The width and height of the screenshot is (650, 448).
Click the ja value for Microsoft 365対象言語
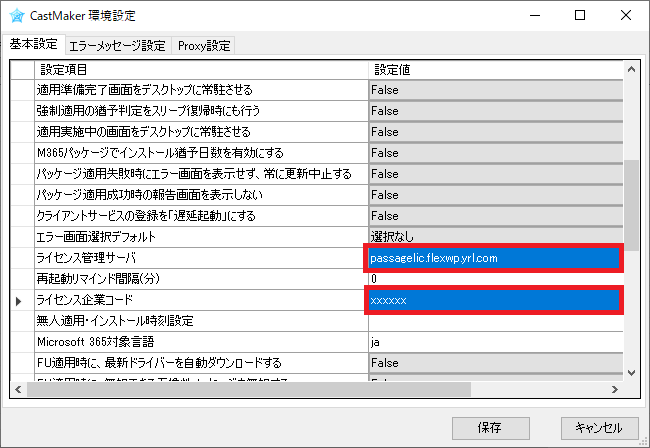coord(496,342)
